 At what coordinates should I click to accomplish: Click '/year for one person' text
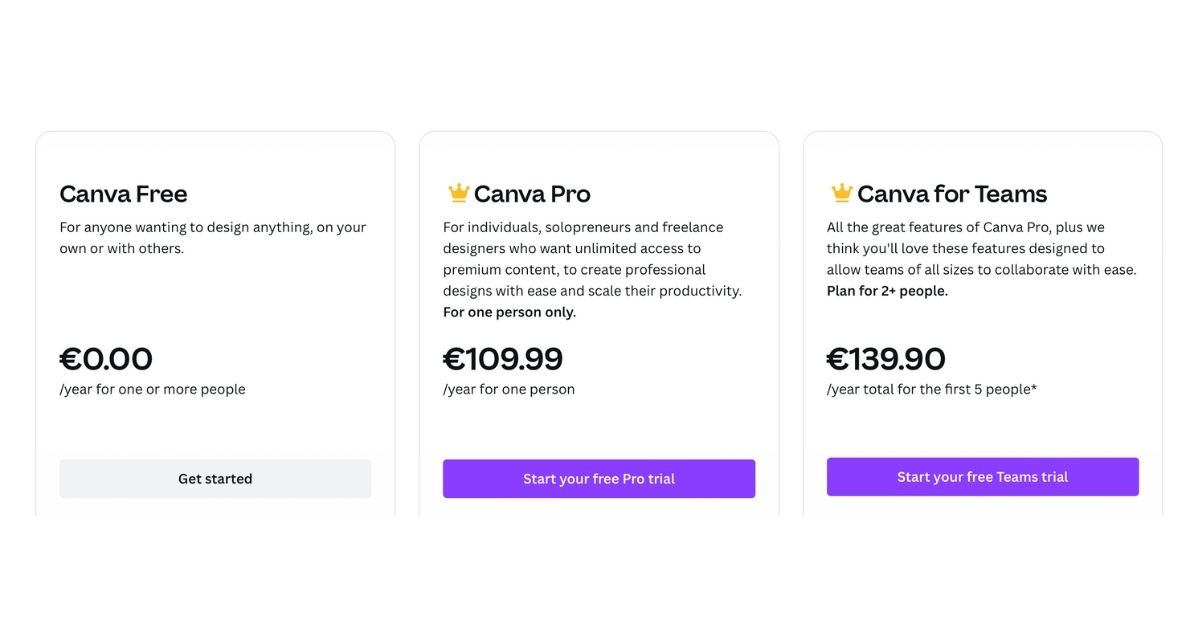tap(508, 389)
